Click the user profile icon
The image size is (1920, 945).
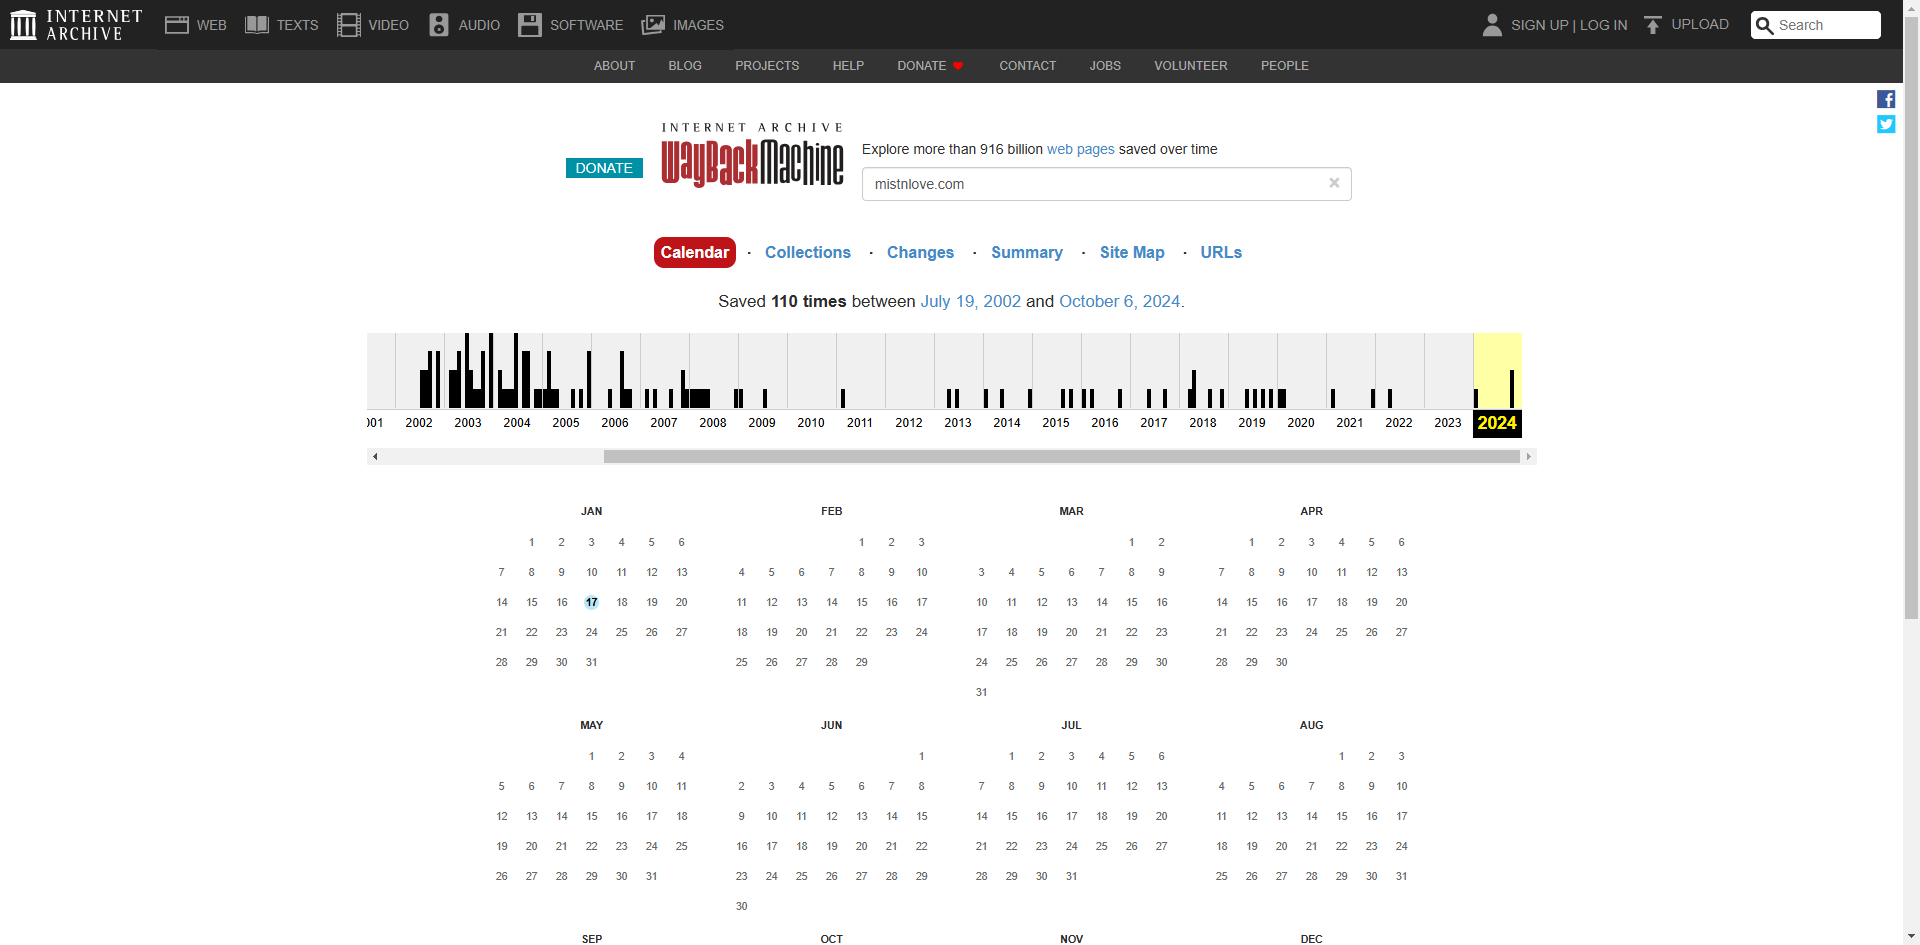tap(1492, 25)
